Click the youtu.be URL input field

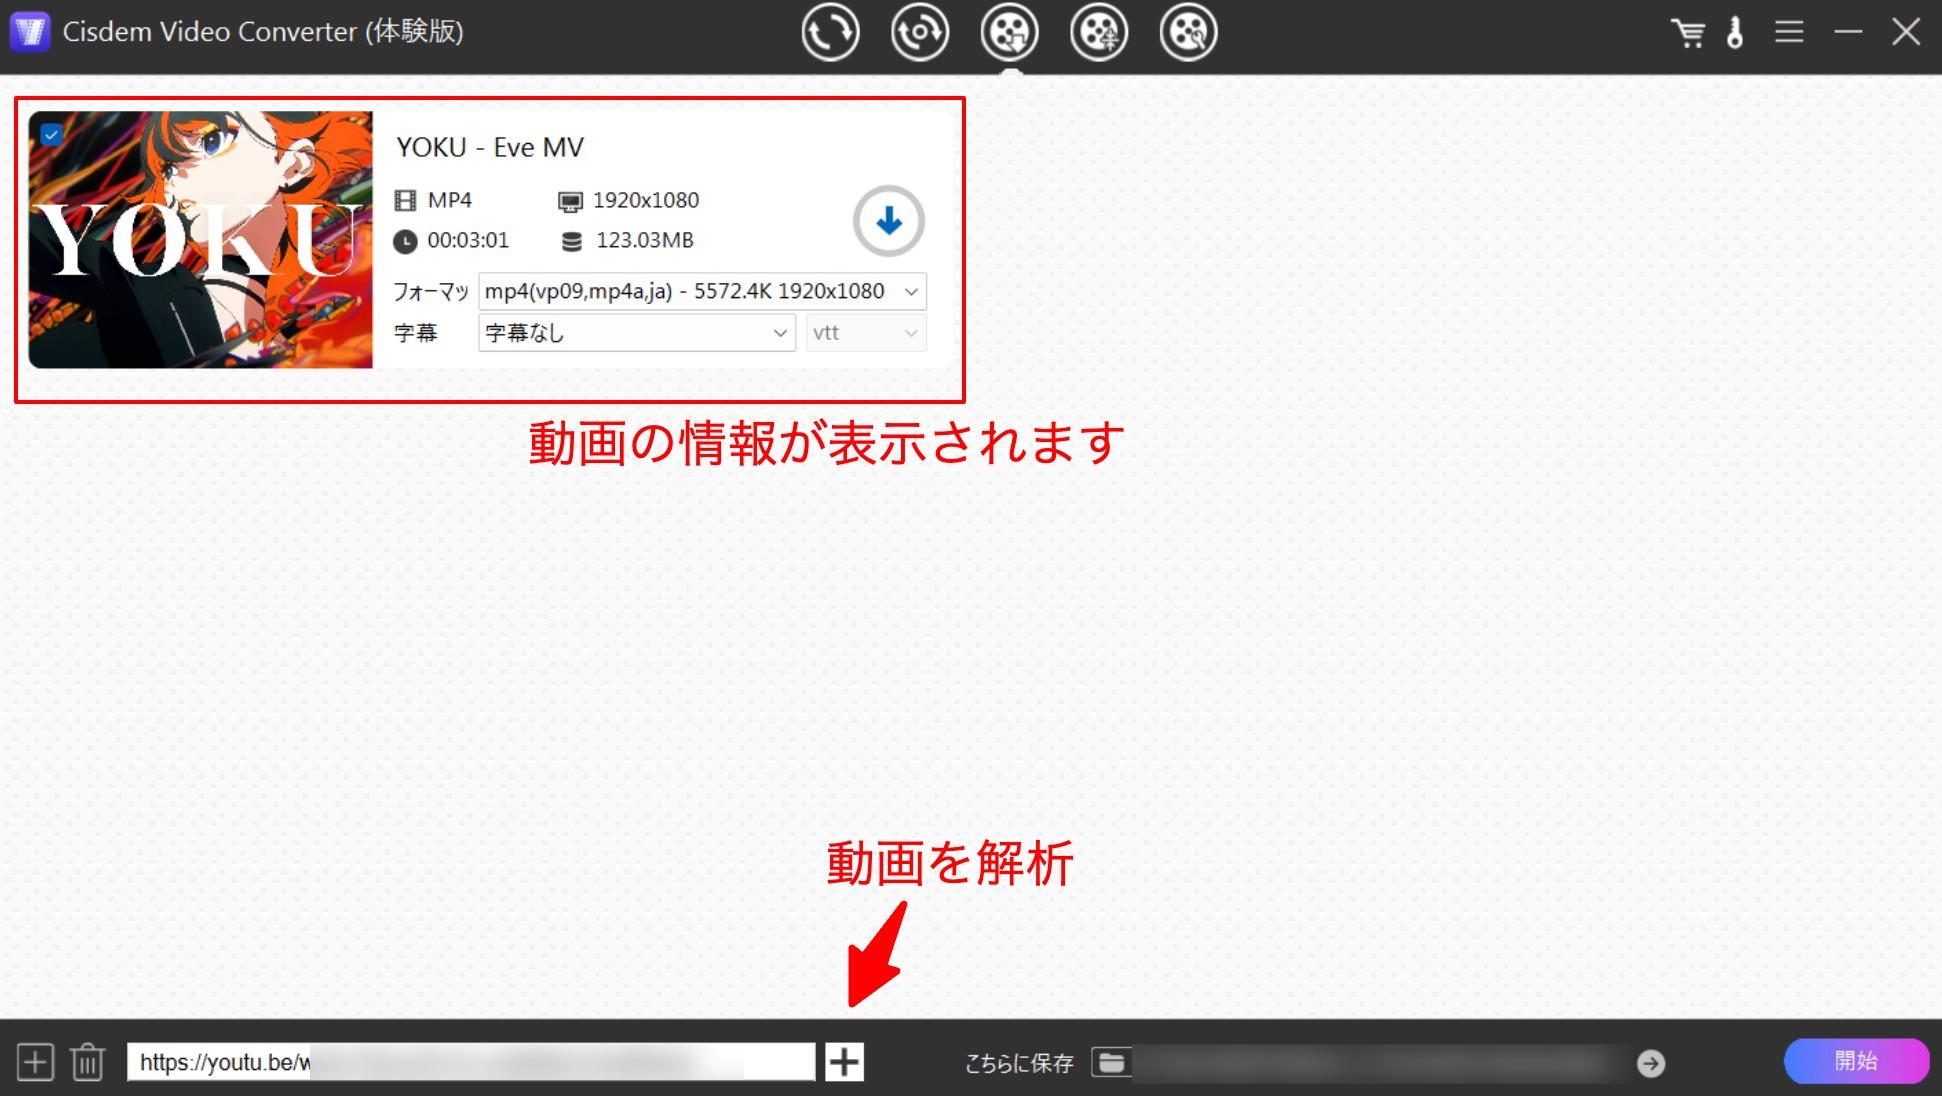tap(471, 1062)
